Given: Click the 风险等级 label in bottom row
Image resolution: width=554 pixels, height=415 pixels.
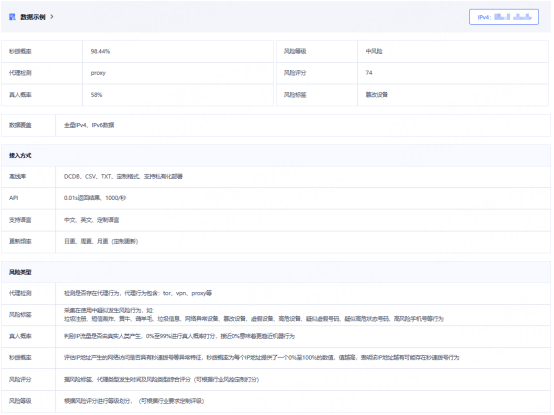Looking at the screenshot, I should tap(20, 401).
